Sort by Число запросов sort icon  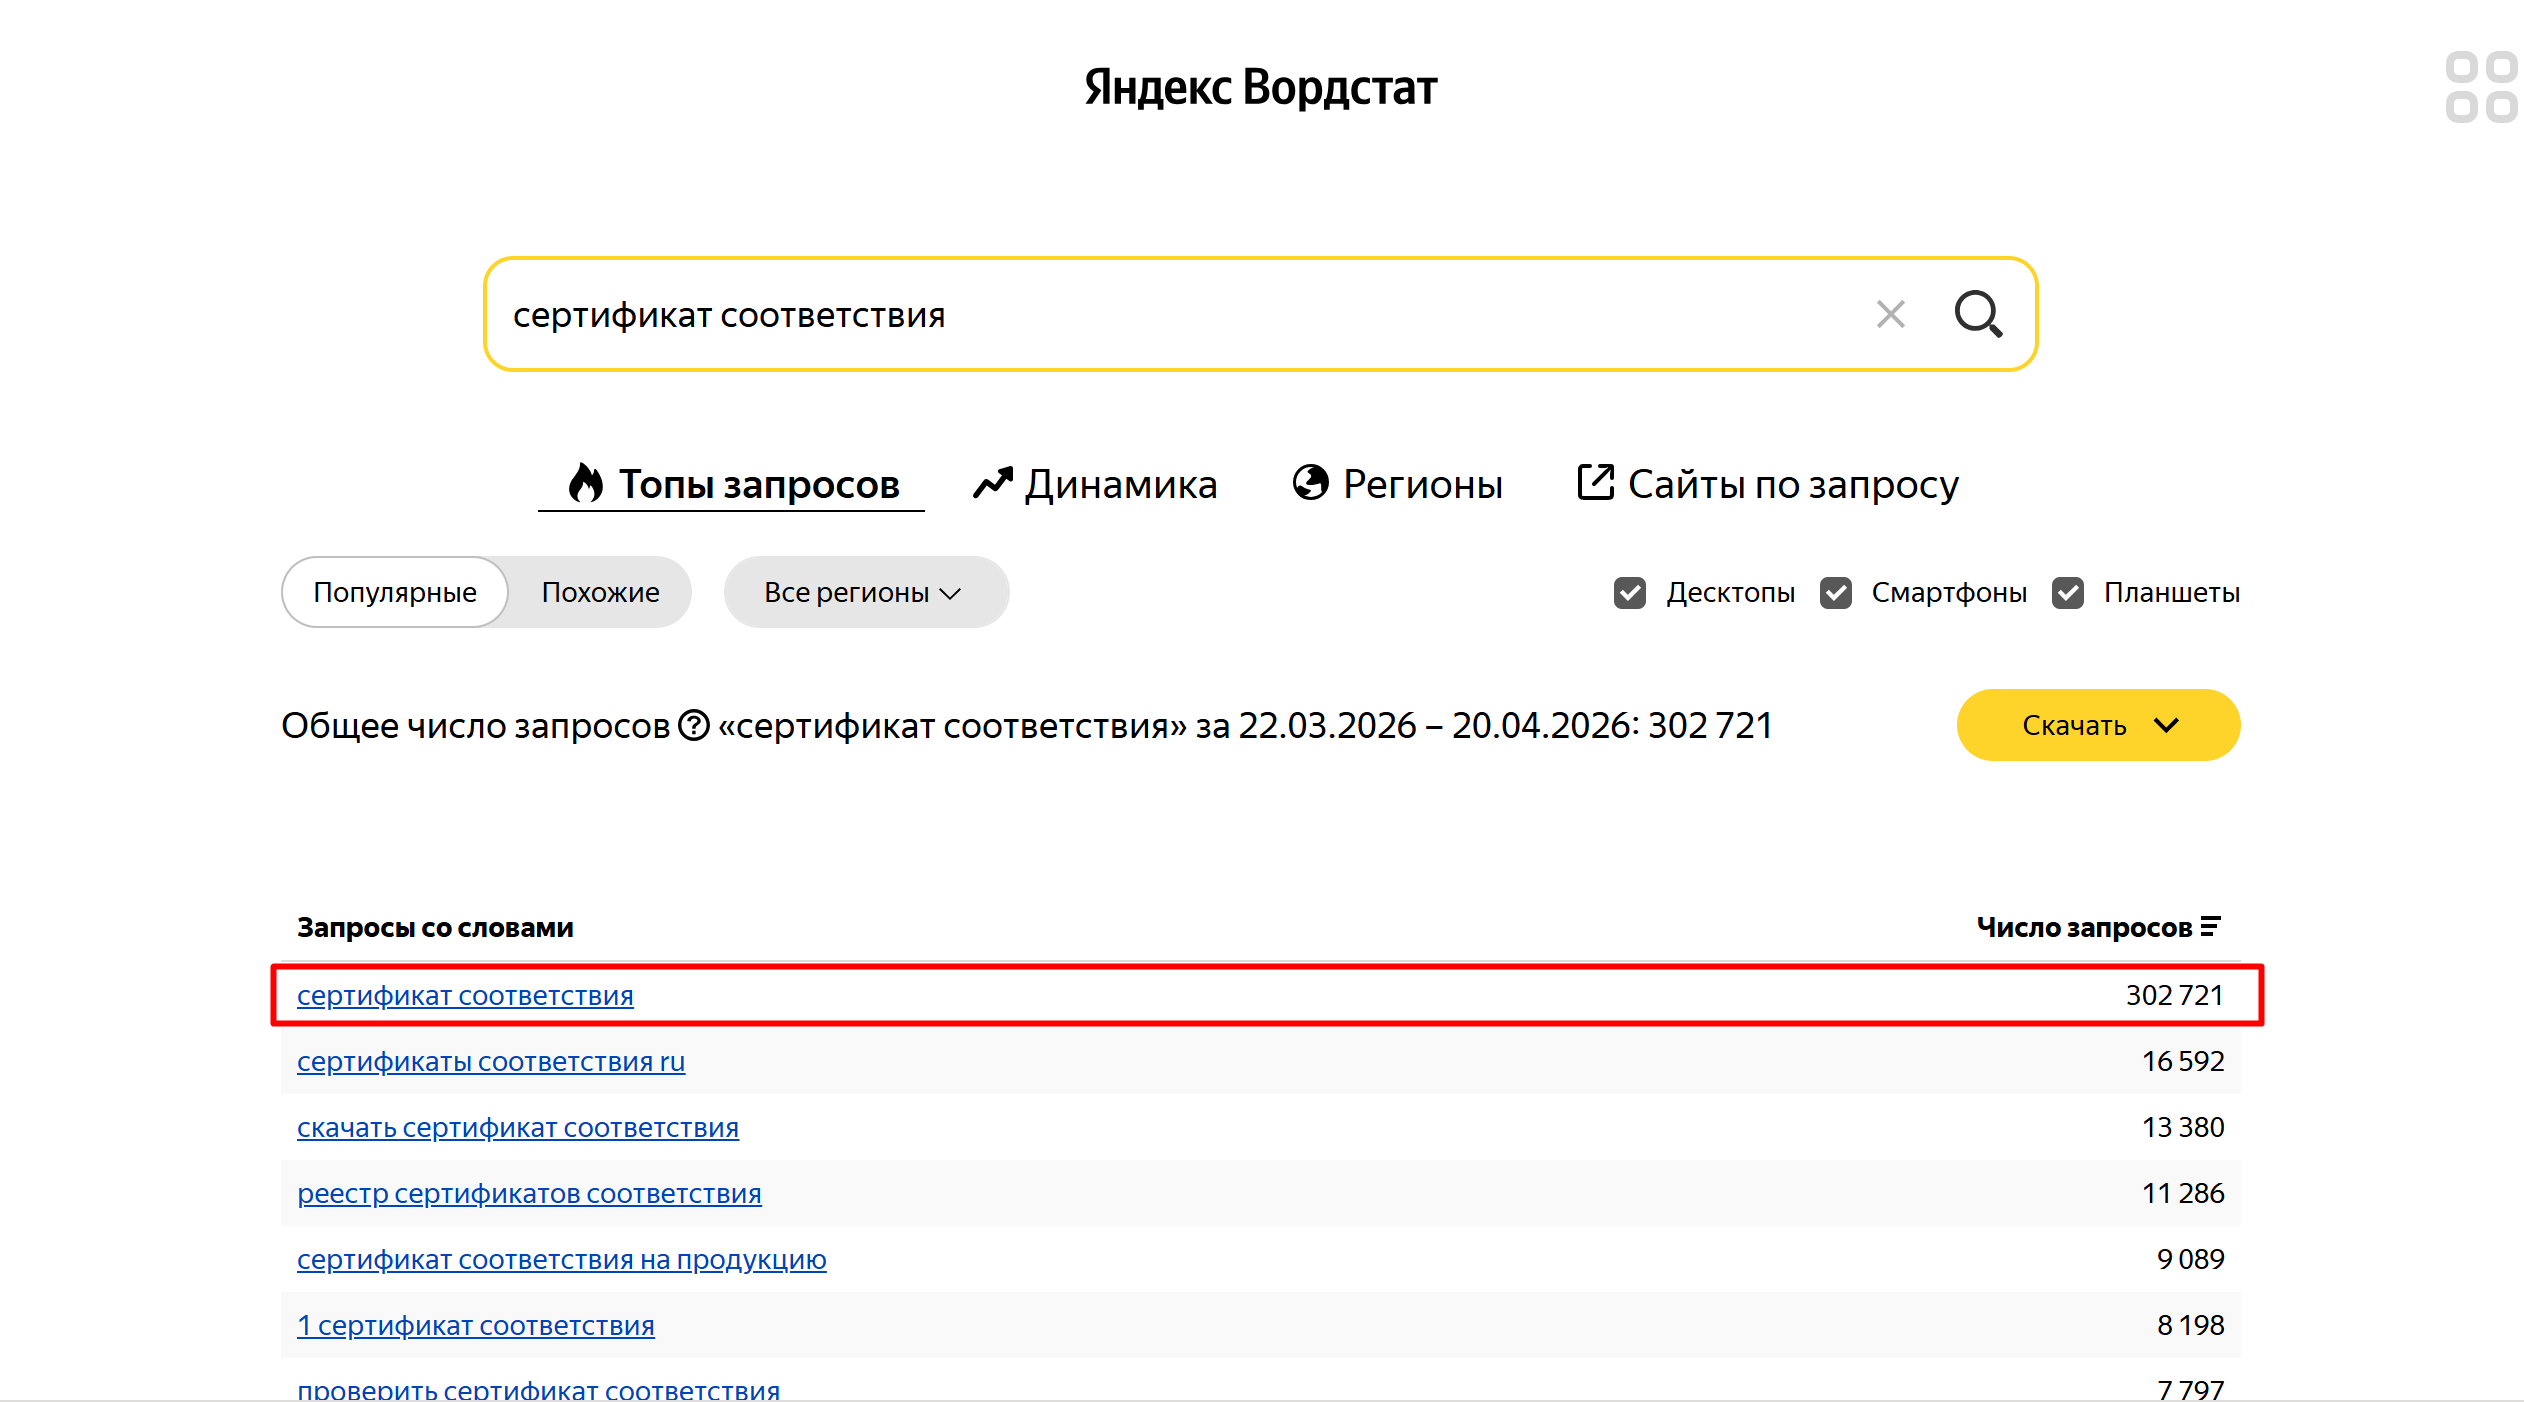(x=2210, y=926)
